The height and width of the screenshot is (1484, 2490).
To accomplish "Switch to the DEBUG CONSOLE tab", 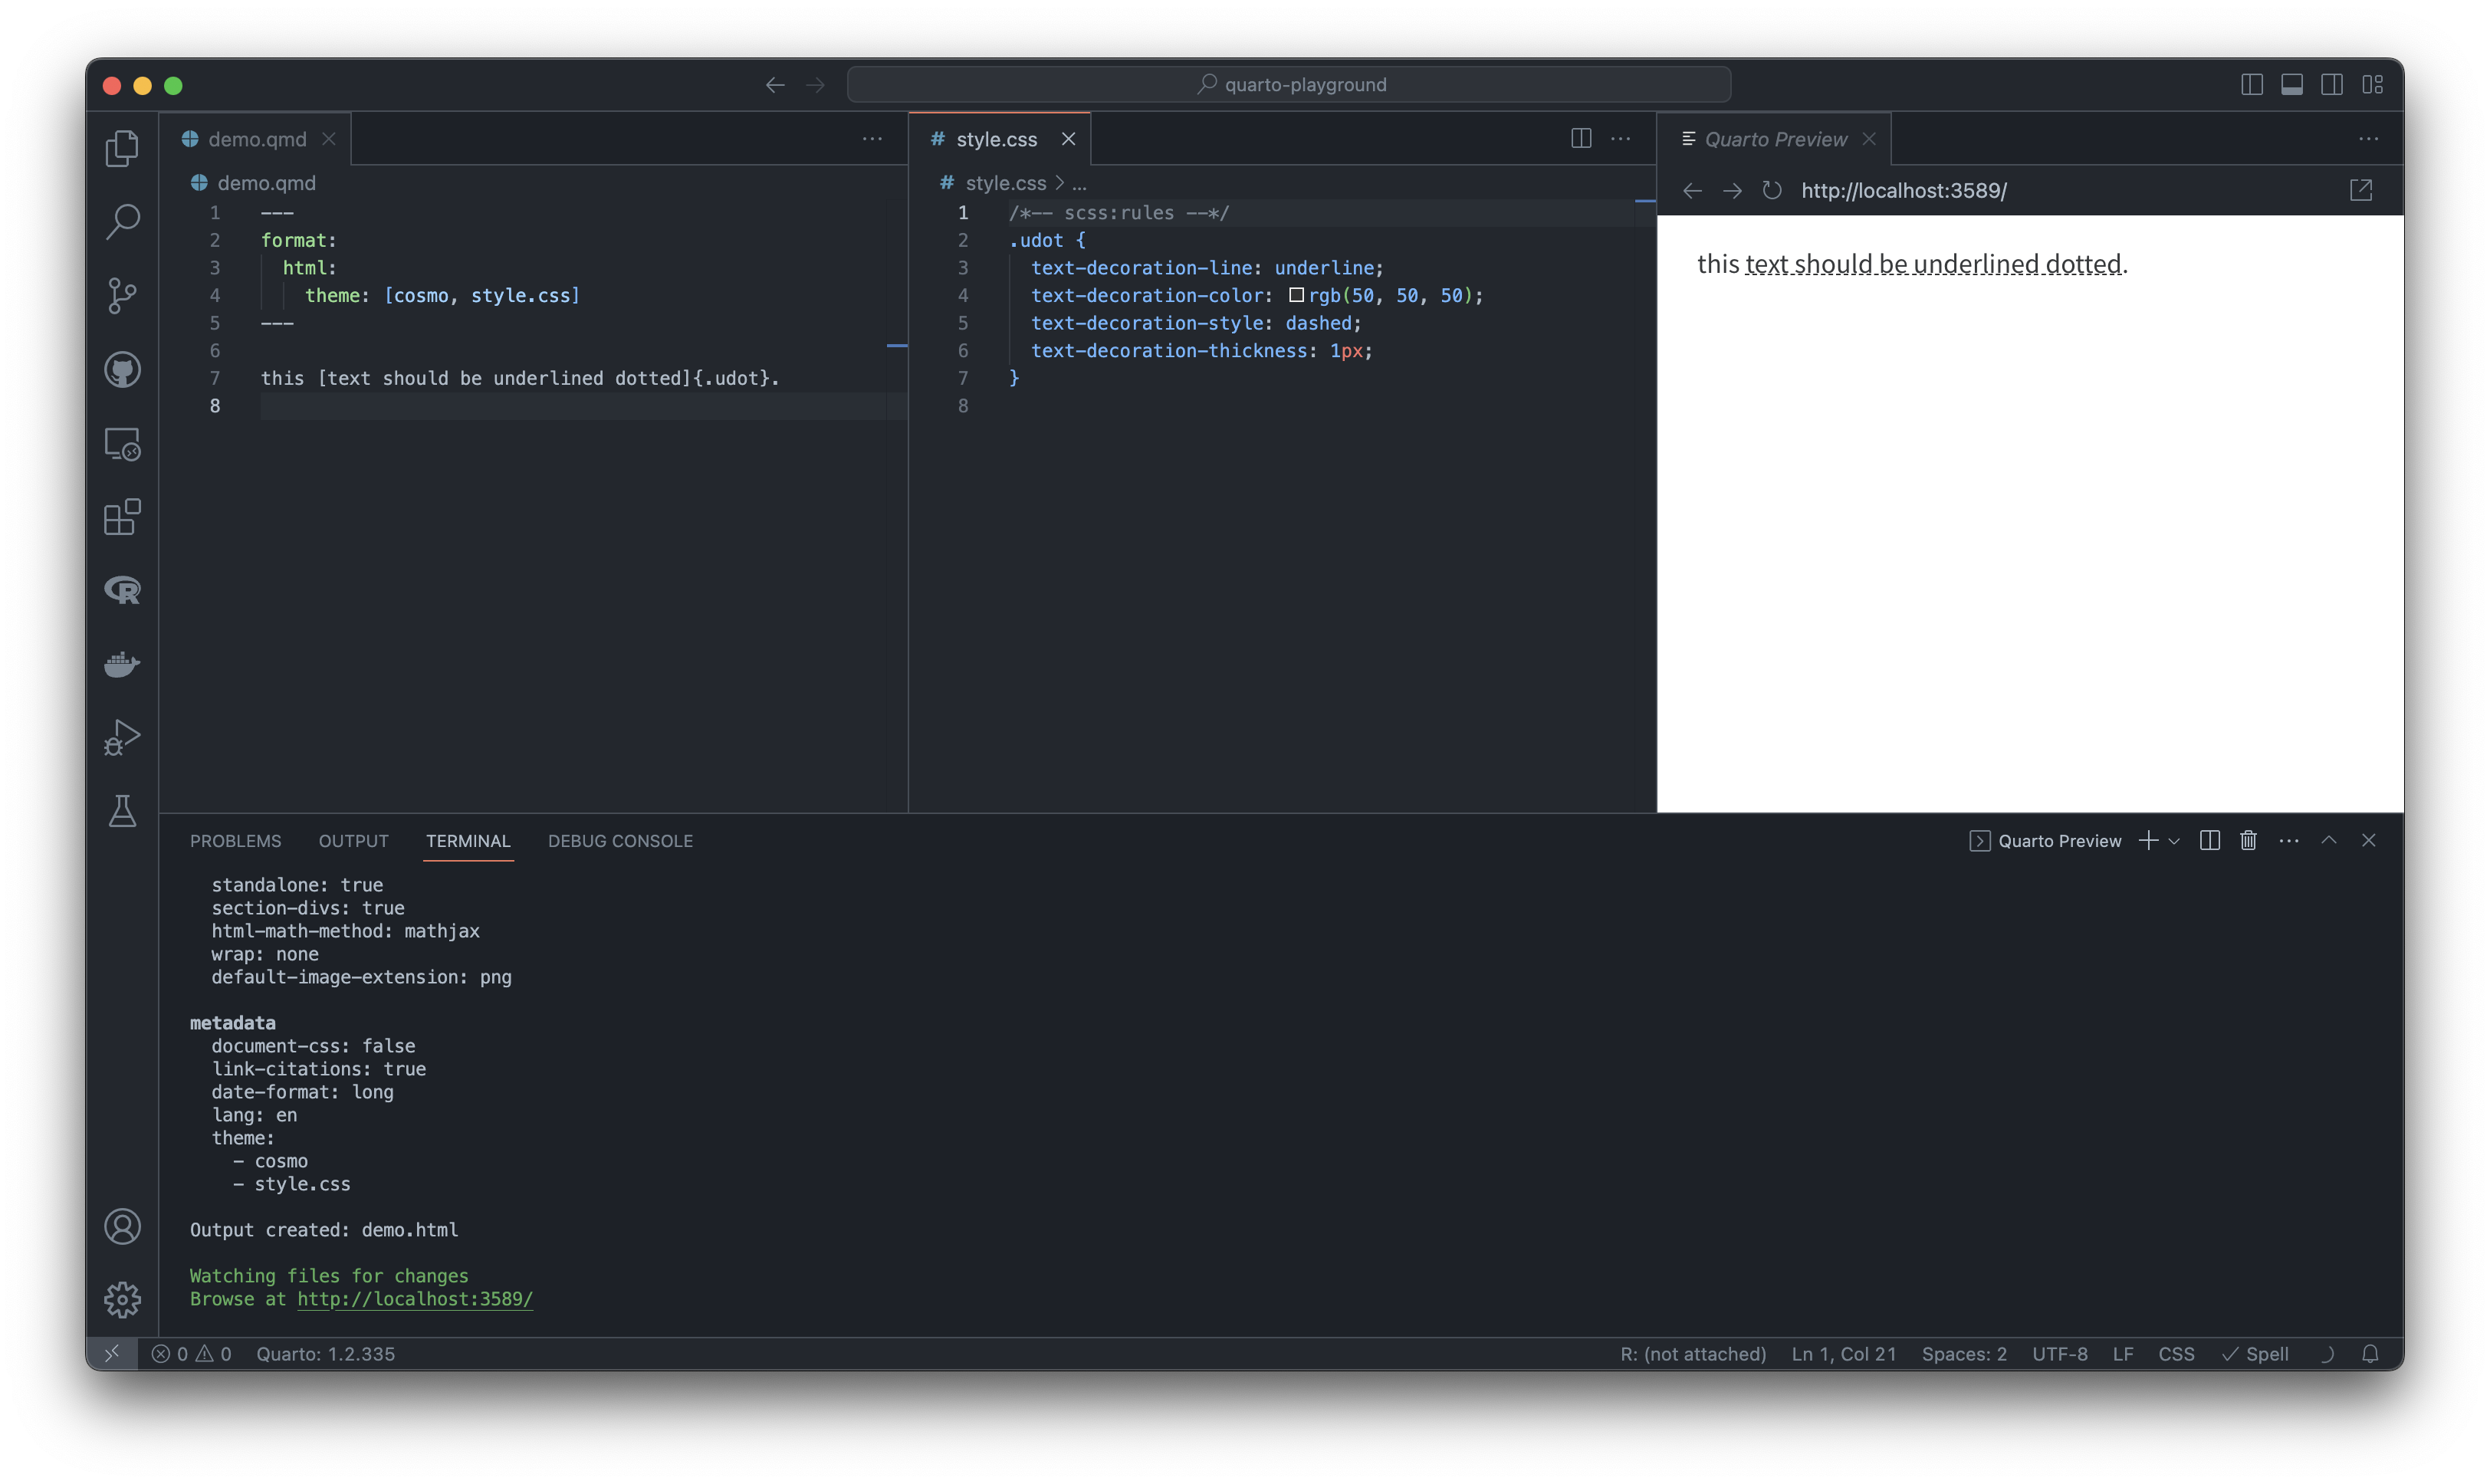I will (x=620, y=841).
